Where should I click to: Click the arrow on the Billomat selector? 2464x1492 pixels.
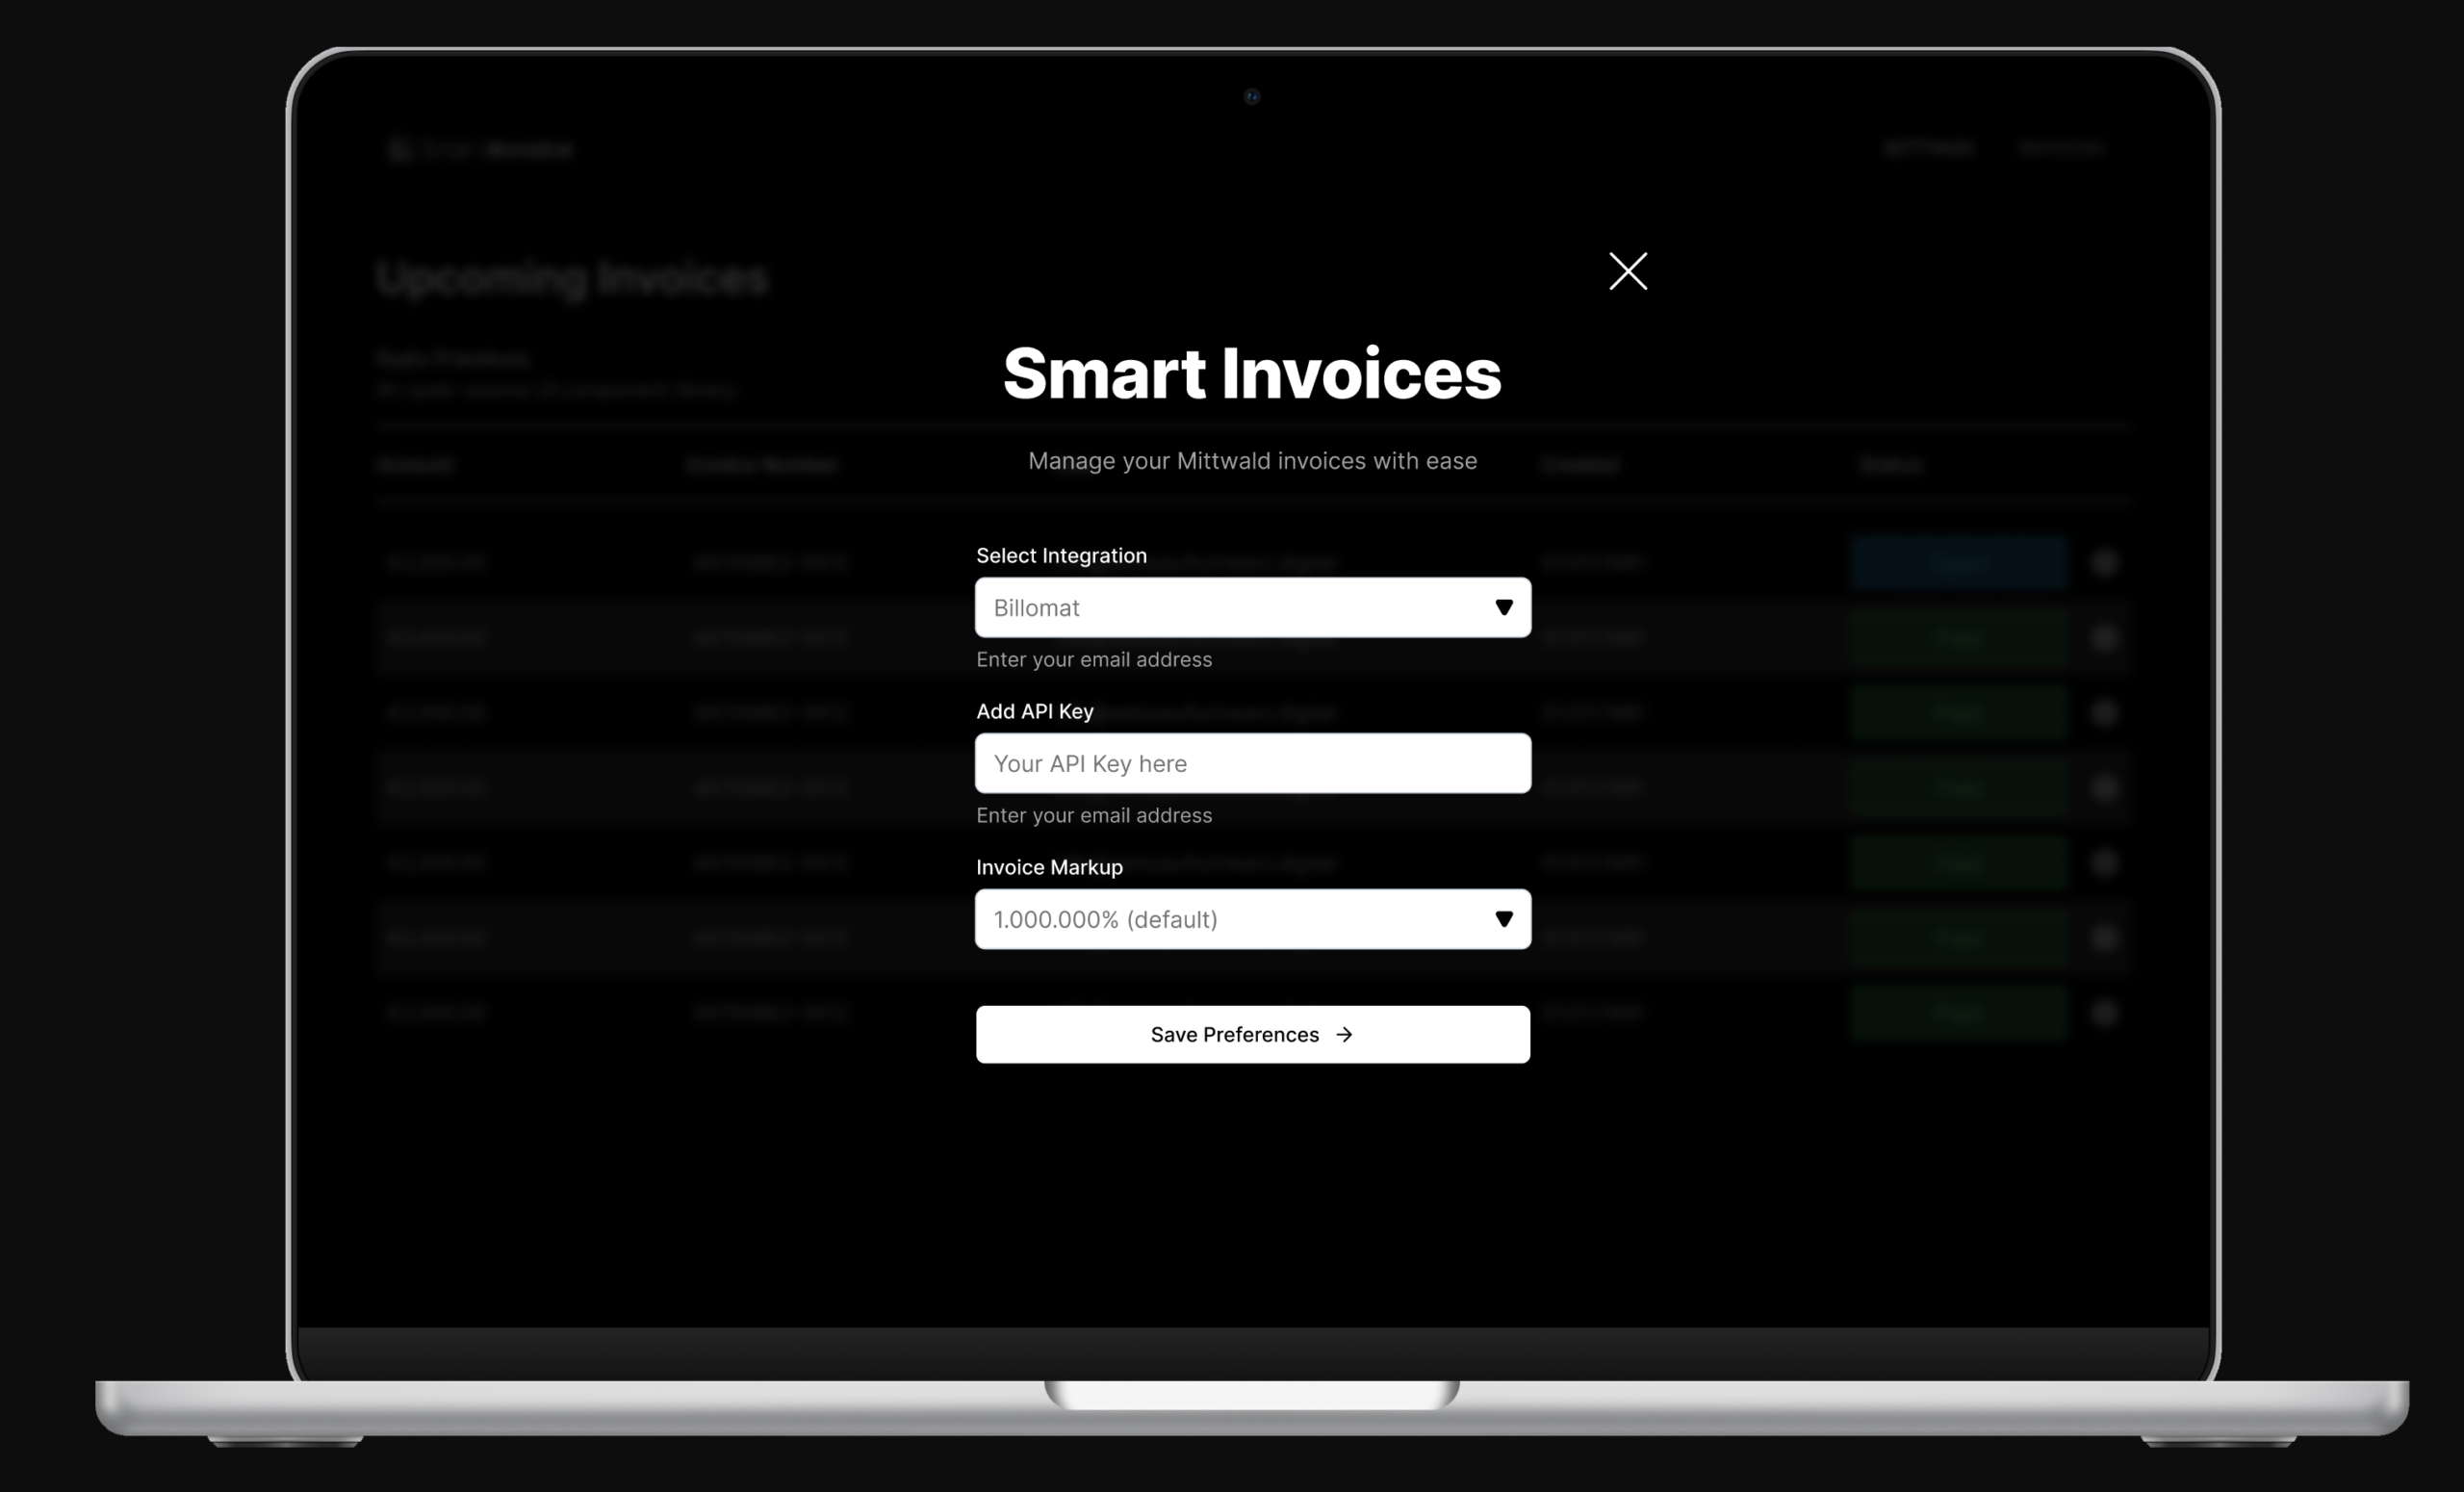[x=1503, y=607]
